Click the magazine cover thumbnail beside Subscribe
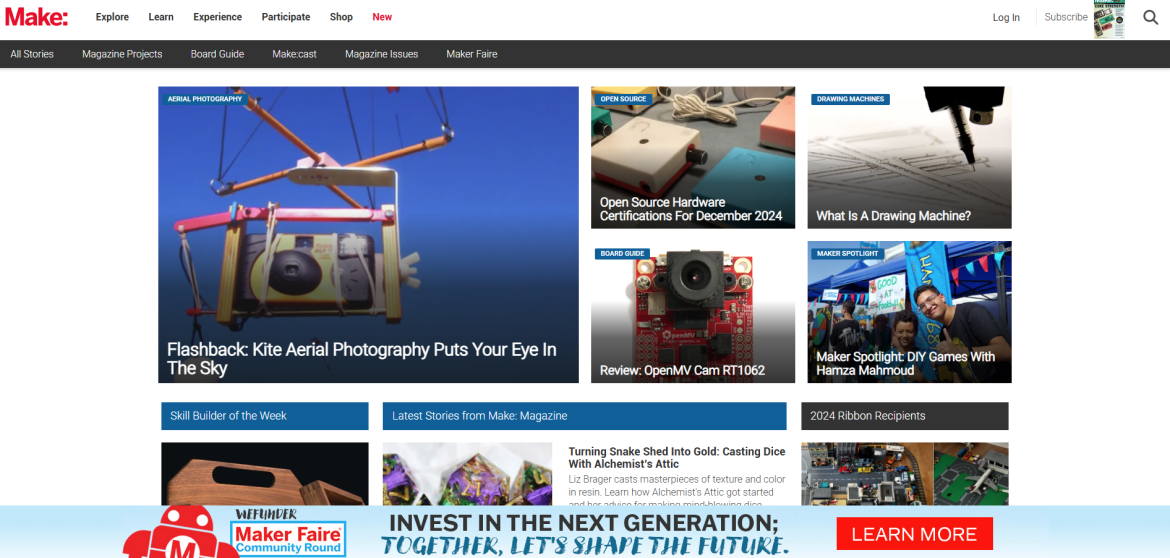This screenshot has height=558, width=1170. [x=1109, y=19]
